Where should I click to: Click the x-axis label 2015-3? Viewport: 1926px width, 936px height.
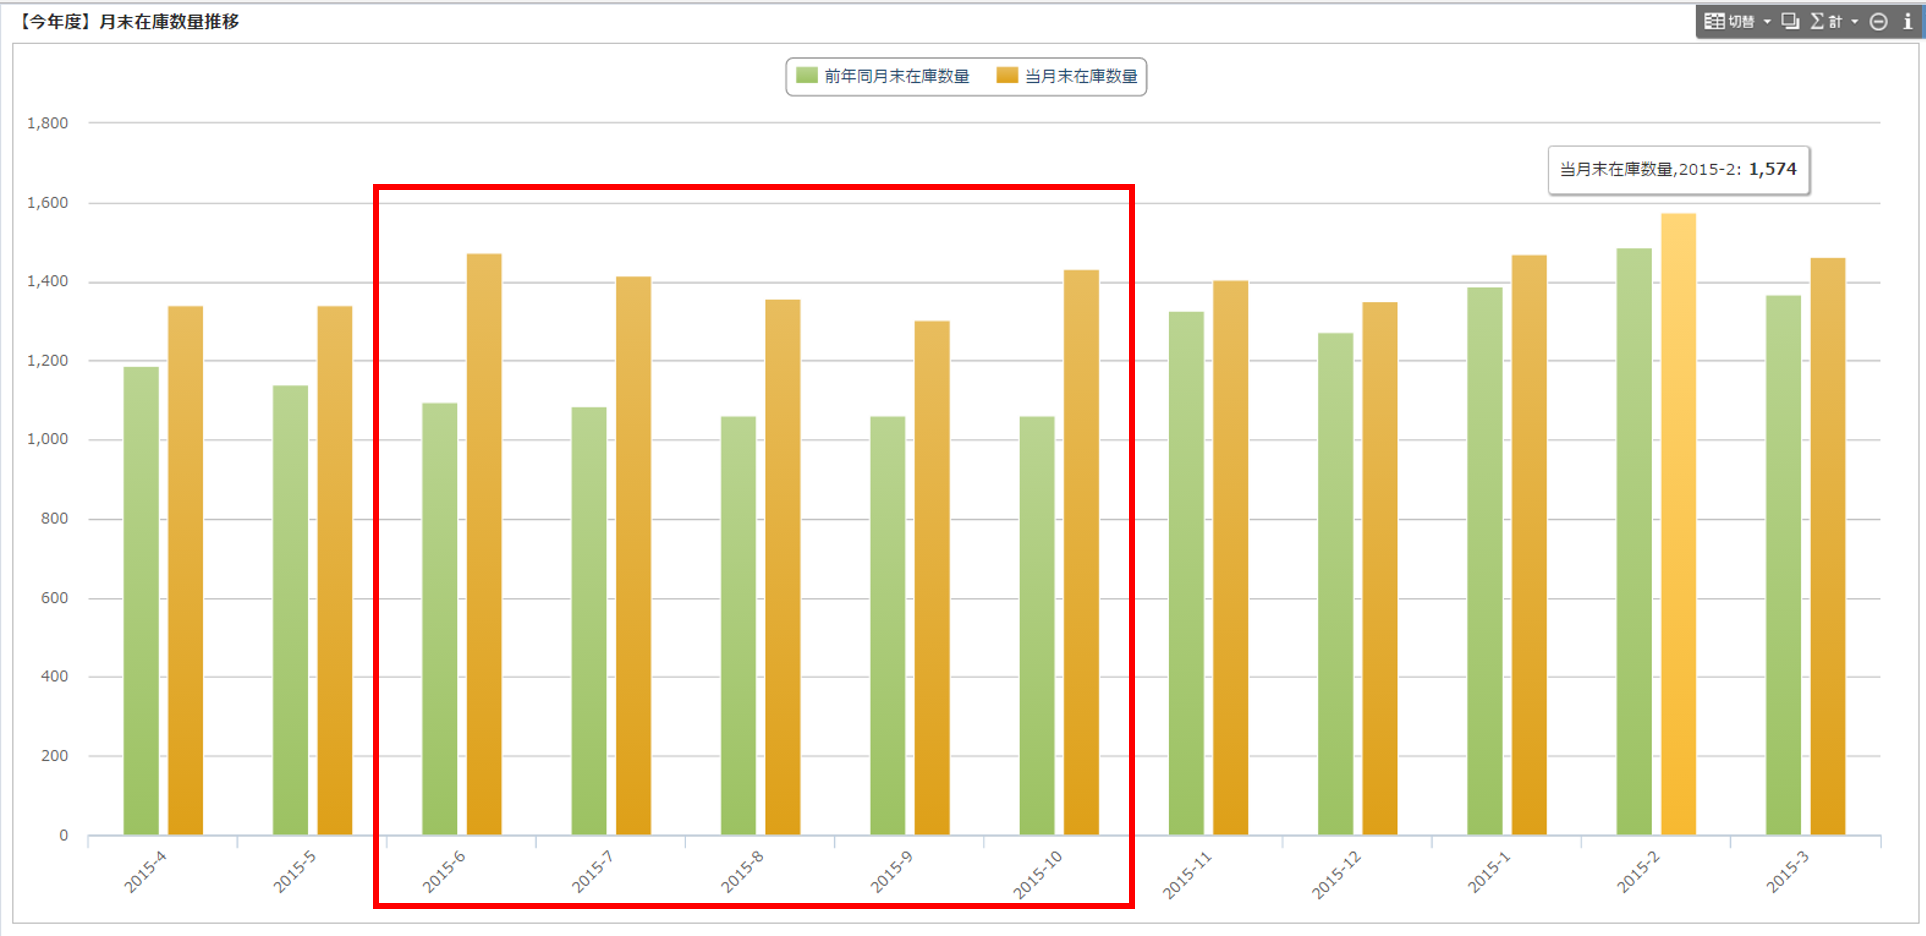coord(1788,872)
